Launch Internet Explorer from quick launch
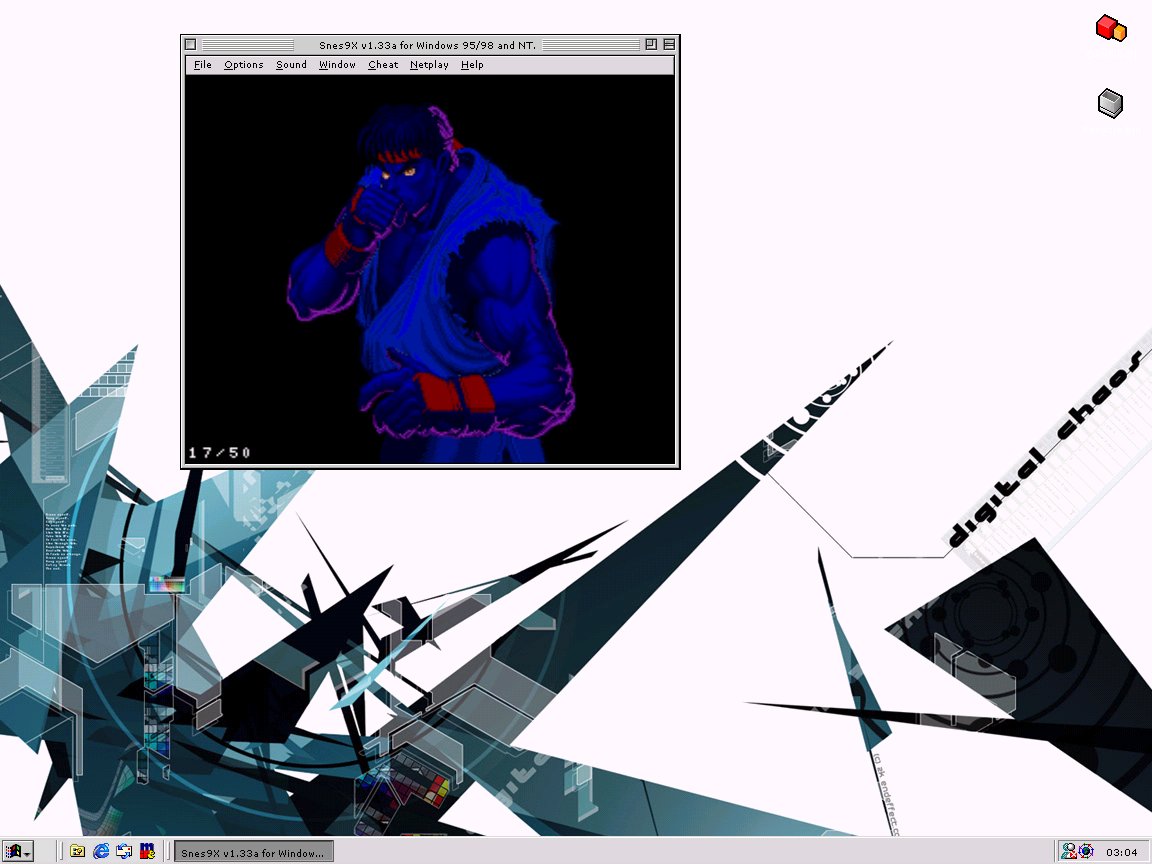 coord(101,852)
